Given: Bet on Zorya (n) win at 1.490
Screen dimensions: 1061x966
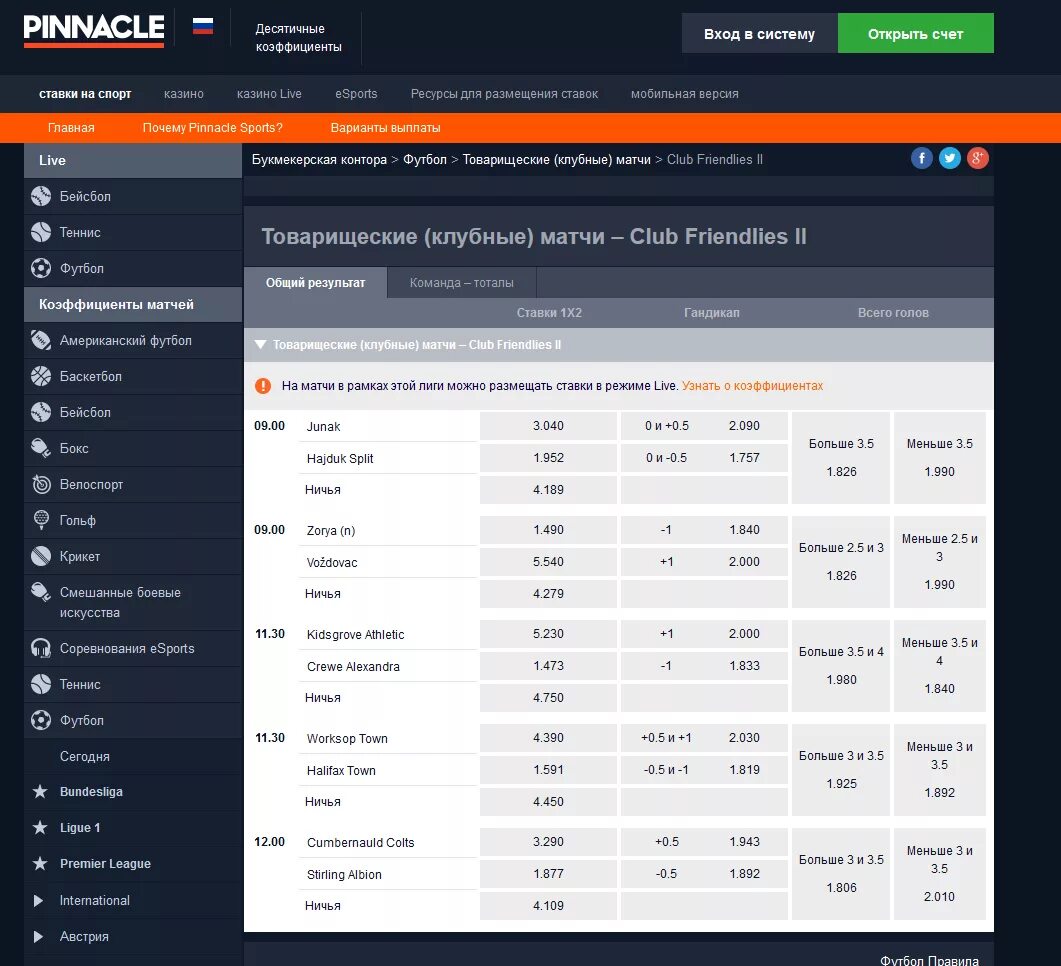Looking at the screenshot, I should (548, 530).
